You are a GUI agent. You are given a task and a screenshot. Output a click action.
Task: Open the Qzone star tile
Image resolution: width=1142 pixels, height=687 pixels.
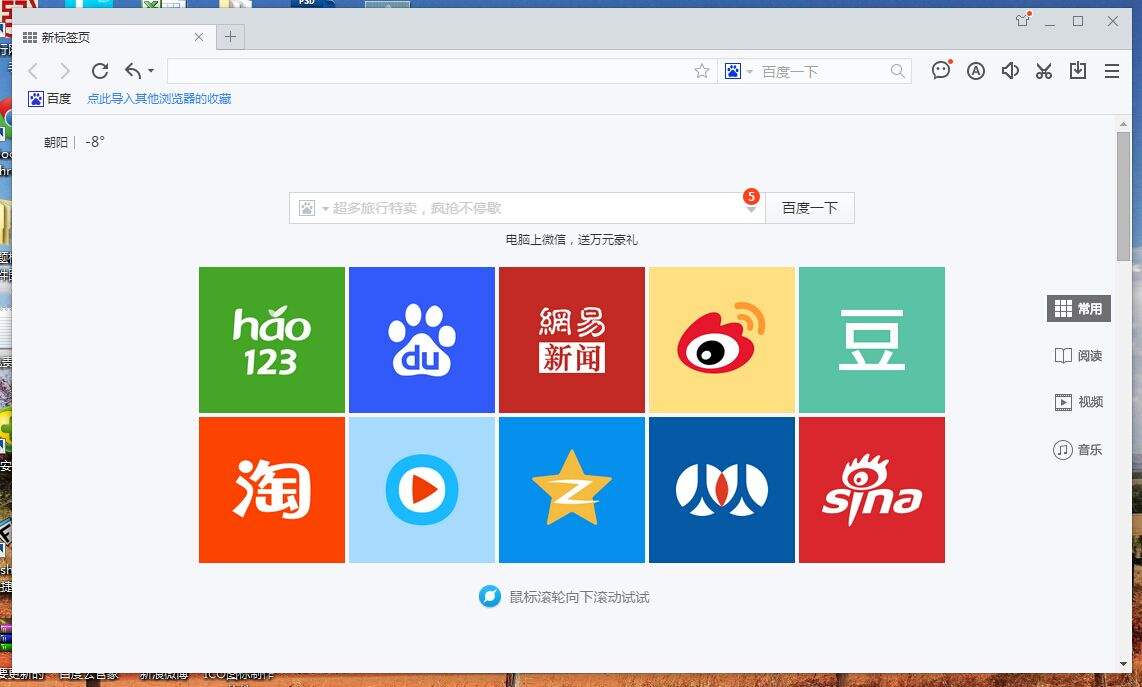click(572, 490)
